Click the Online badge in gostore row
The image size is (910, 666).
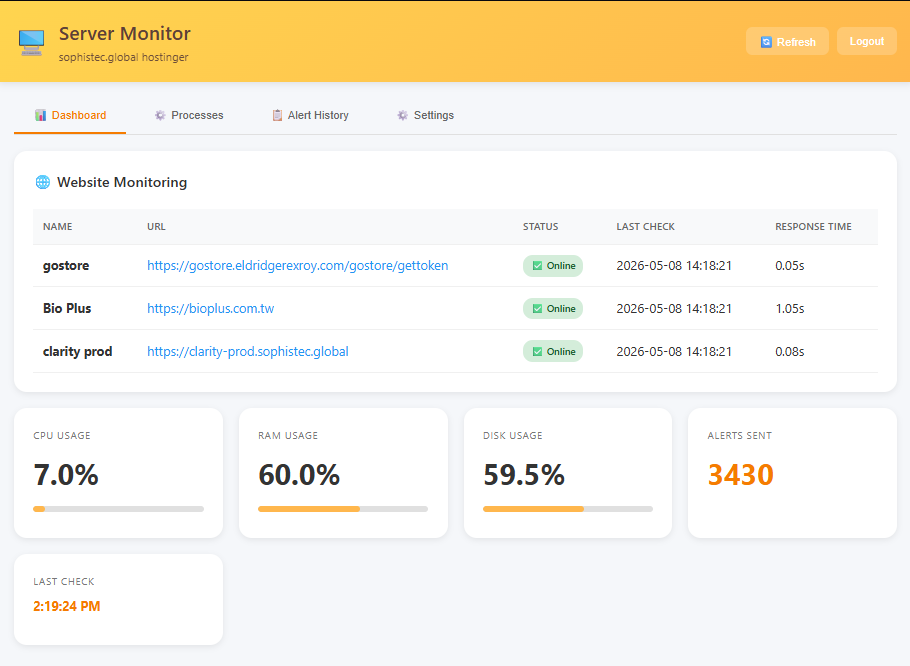tap(552, 266)
